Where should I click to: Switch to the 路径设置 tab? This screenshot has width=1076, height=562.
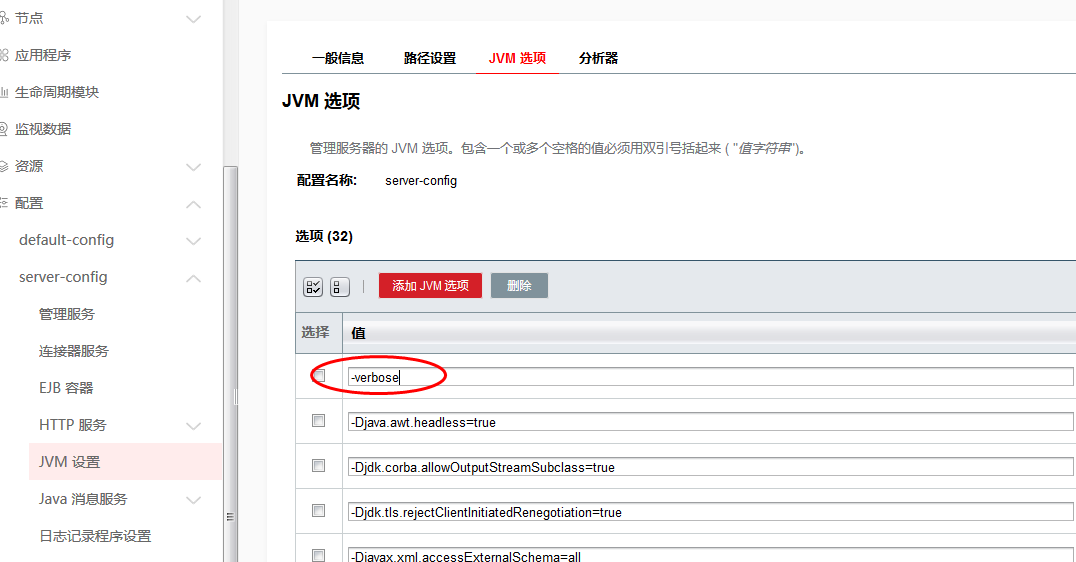[429, 58]
